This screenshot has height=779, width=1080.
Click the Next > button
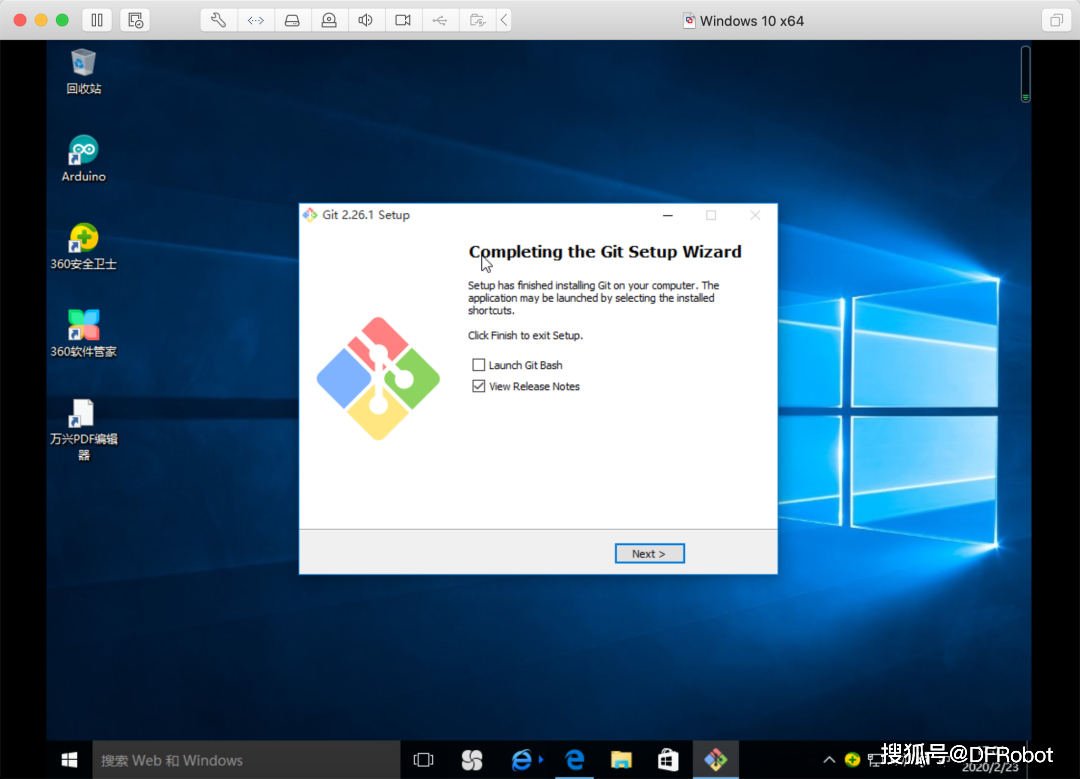(x=649, y=553)
